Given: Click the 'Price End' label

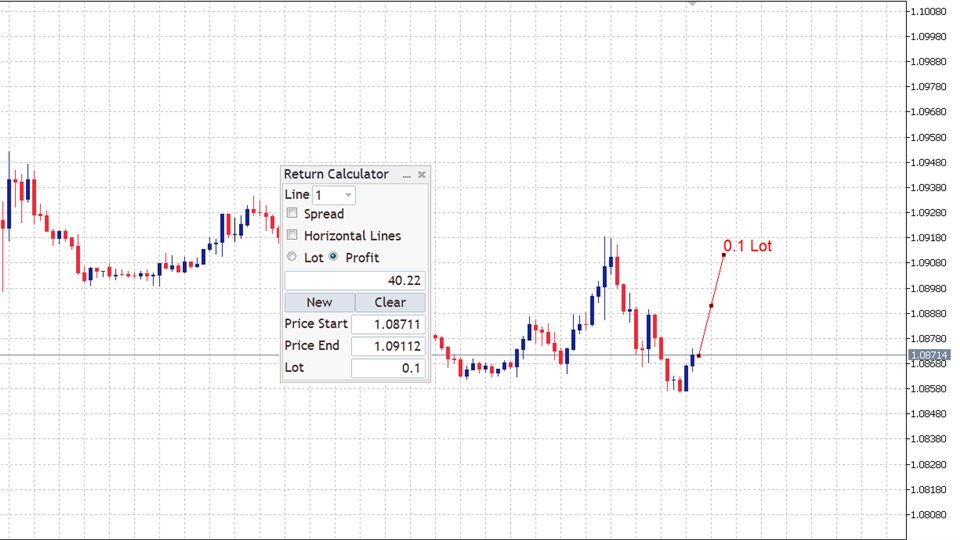Looking at the screenshot, I should click(312, 345).
